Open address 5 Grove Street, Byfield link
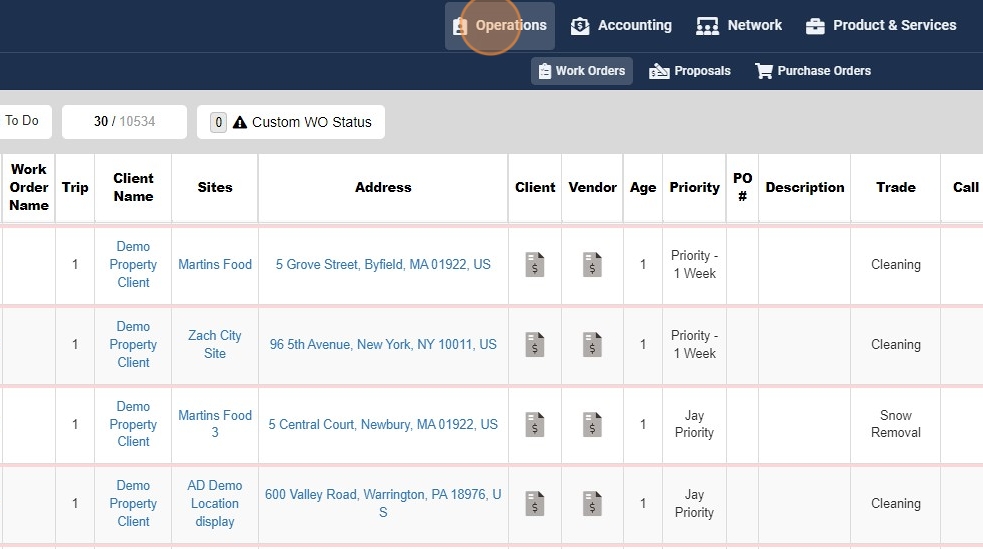The width and height of the screenshot is (983, 549). pyautogui.click(x=383, y=265)
